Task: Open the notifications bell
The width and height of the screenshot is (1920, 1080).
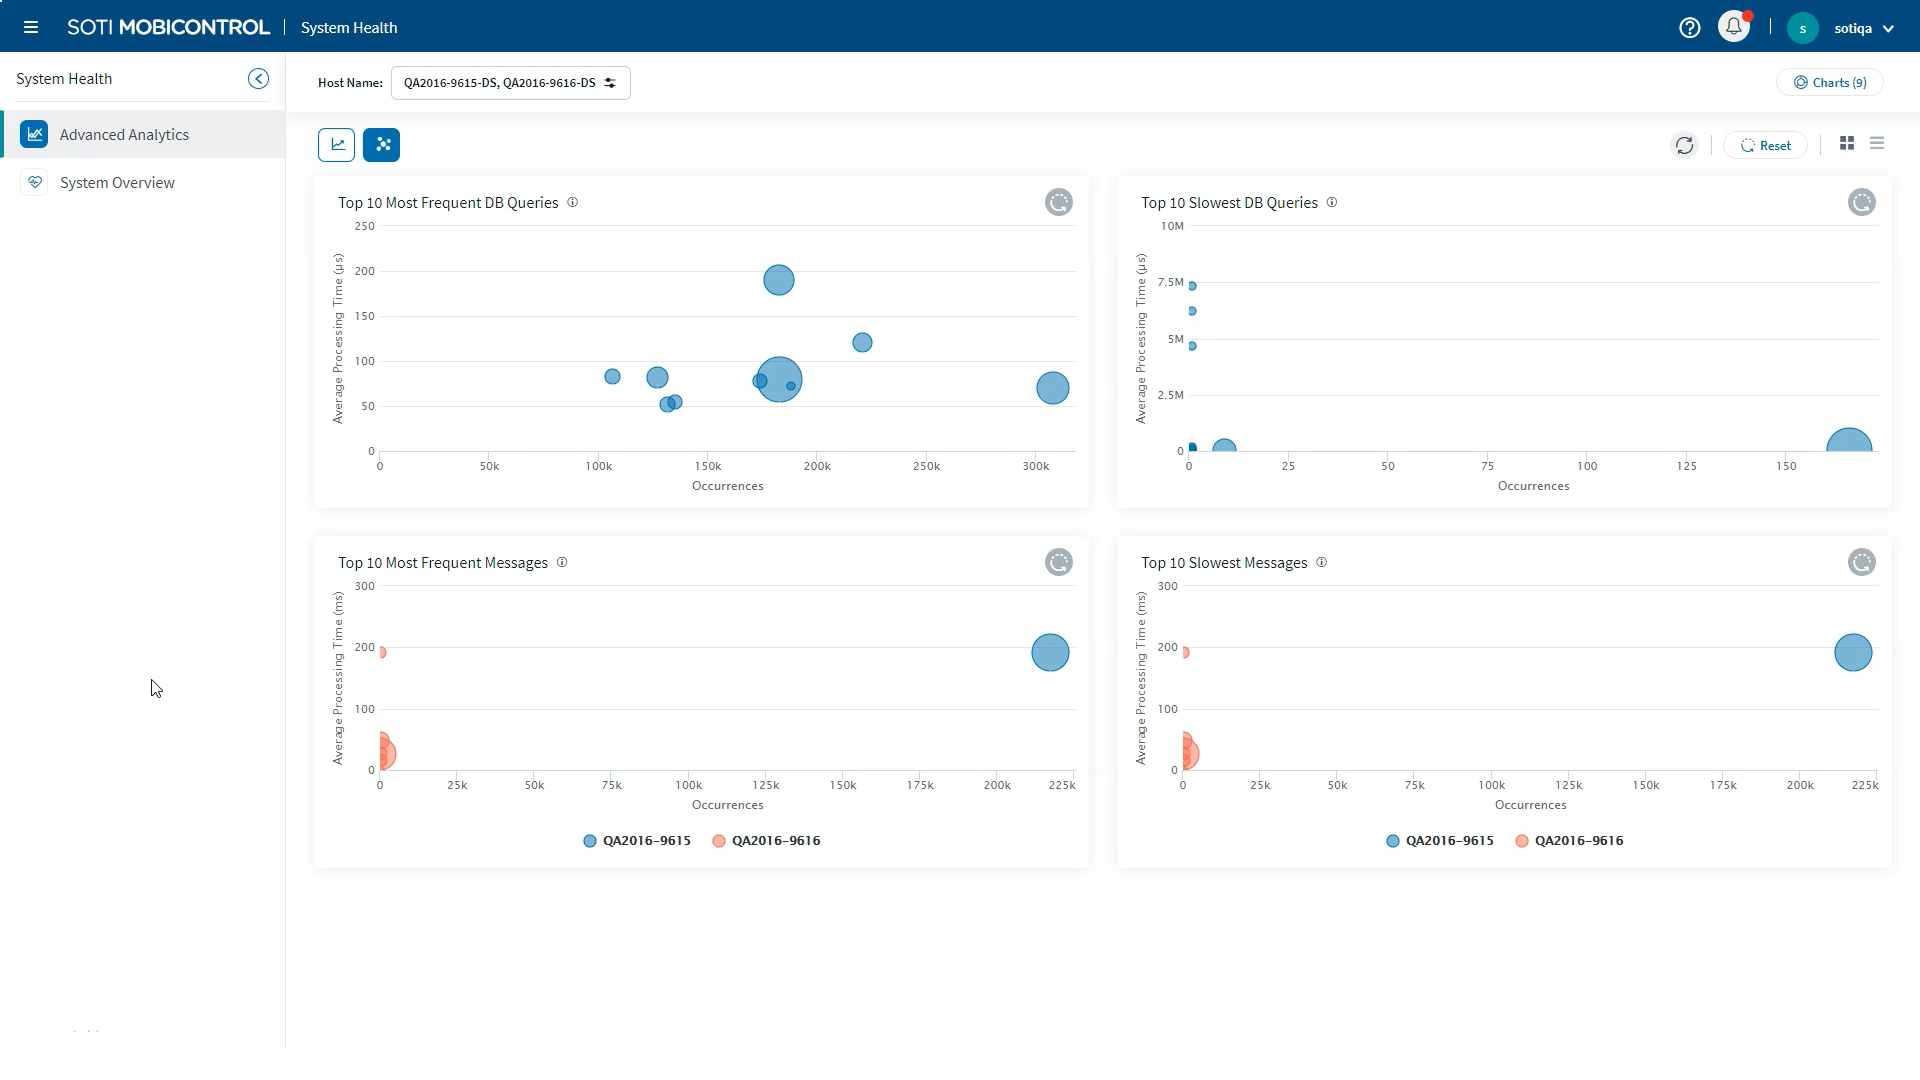Action: coord(1734,27)
